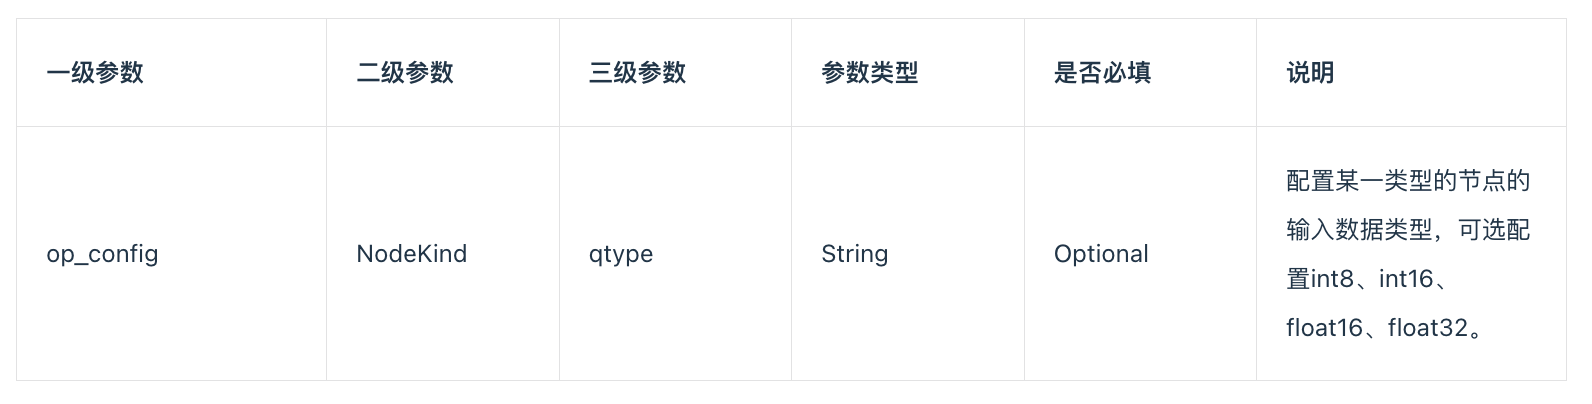Click the 是否必填 column header

(x=1102, y=73)
